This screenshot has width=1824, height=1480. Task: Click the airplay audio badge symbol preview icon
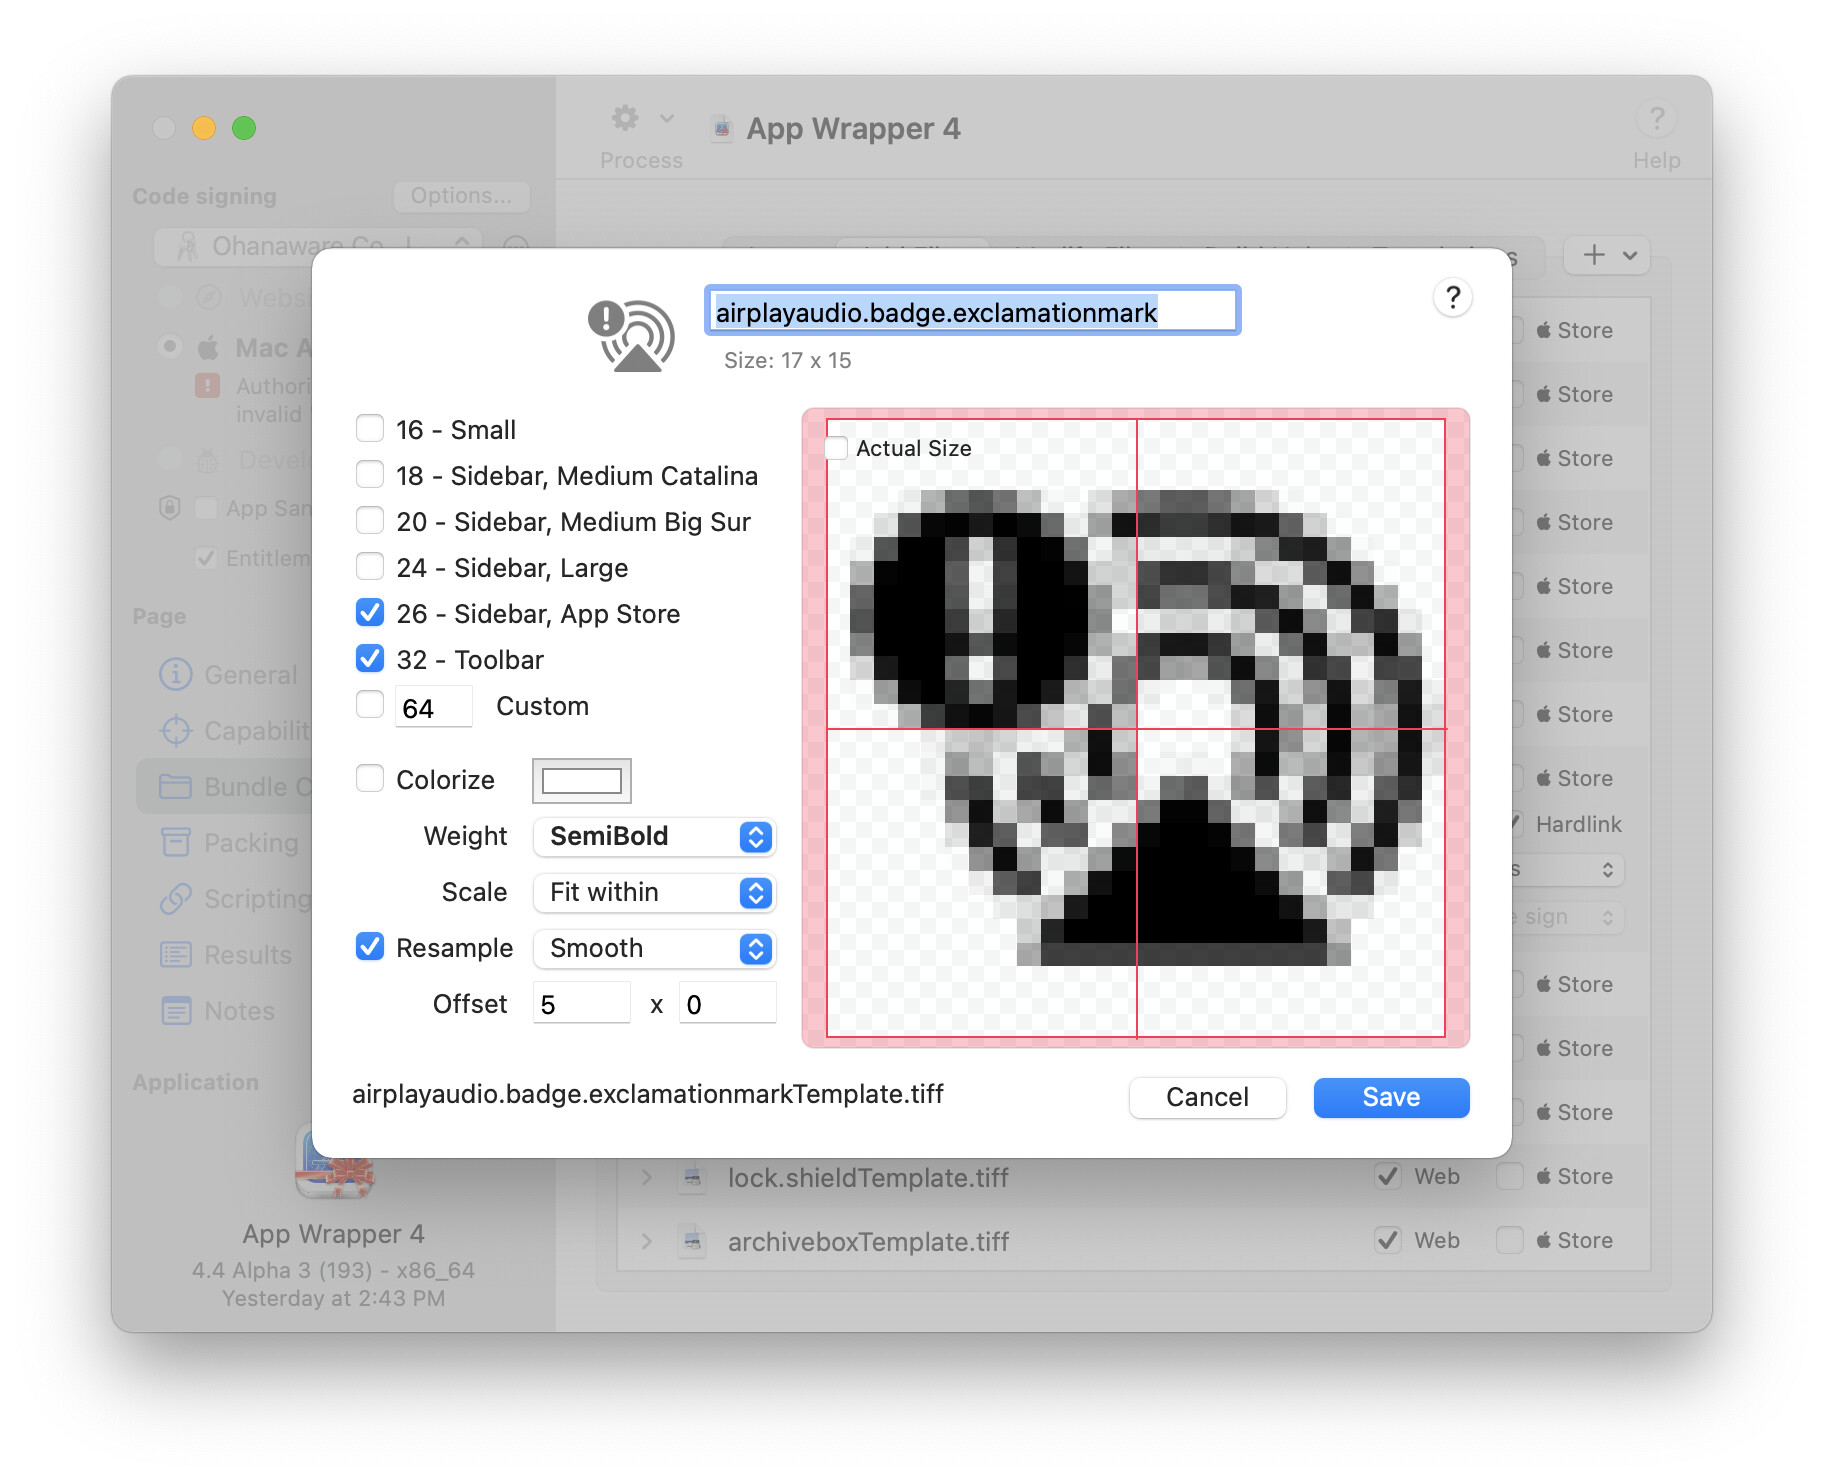631,336
